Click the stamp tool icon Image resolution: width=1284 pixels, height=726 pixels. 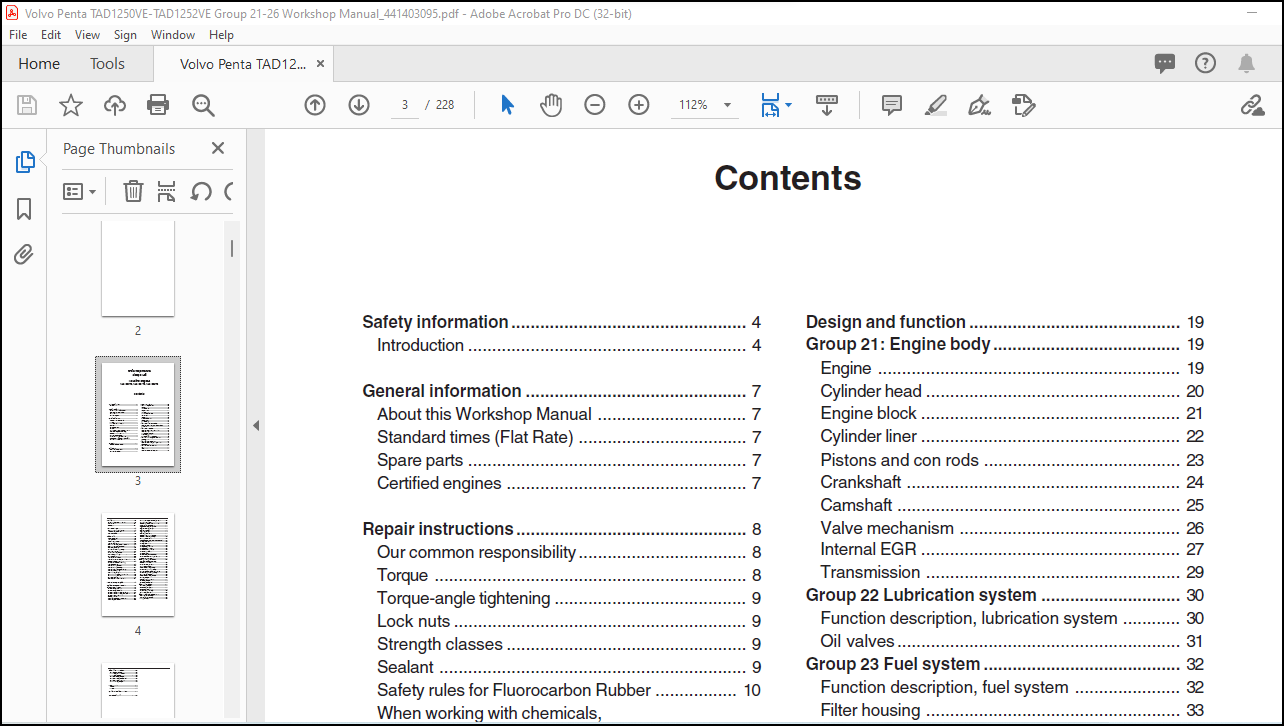[x=1023, y=105]
